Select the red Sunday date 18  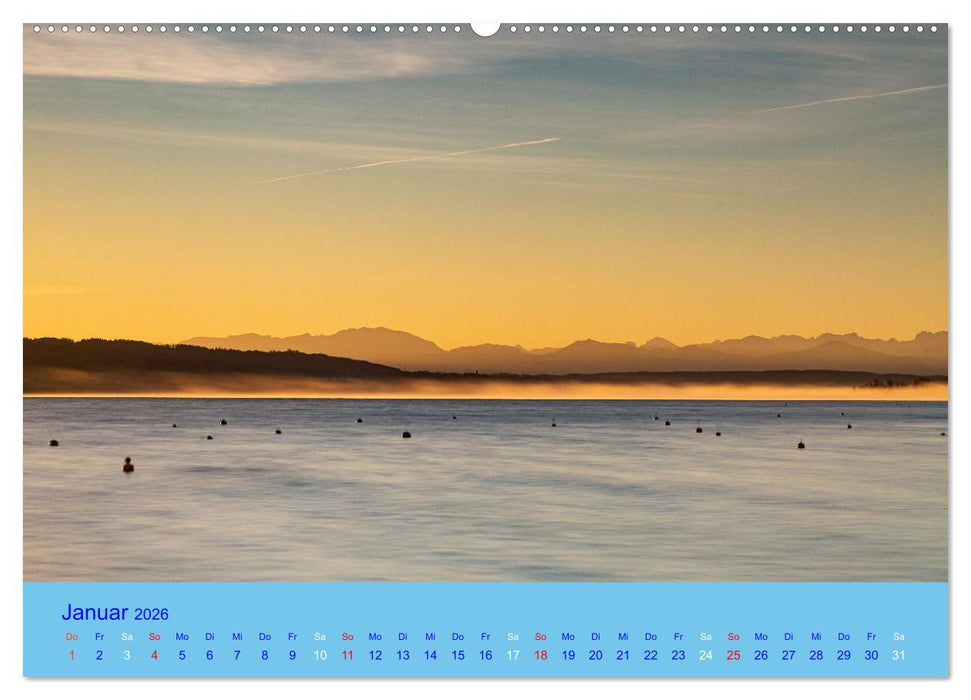pyautogui.click(x=541, y=653)
